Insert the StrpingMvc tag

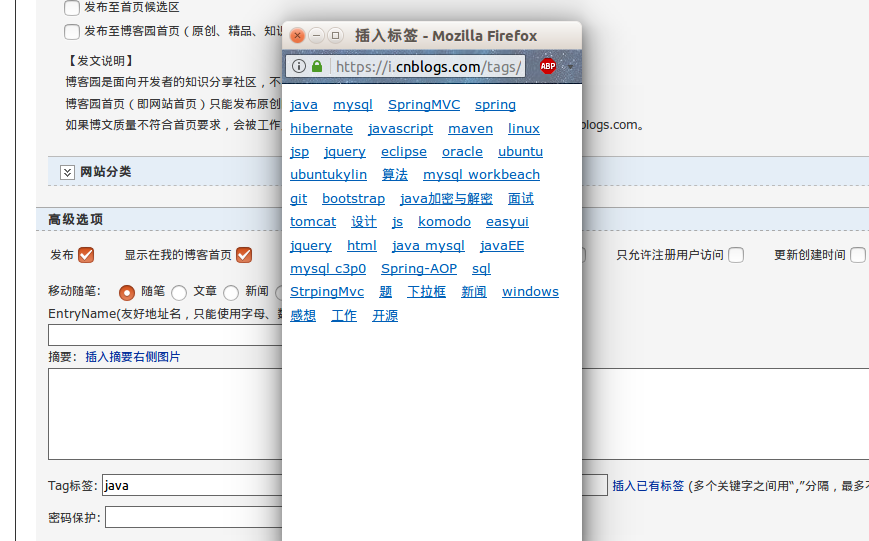pyautogui.click(x=327, y=292)
